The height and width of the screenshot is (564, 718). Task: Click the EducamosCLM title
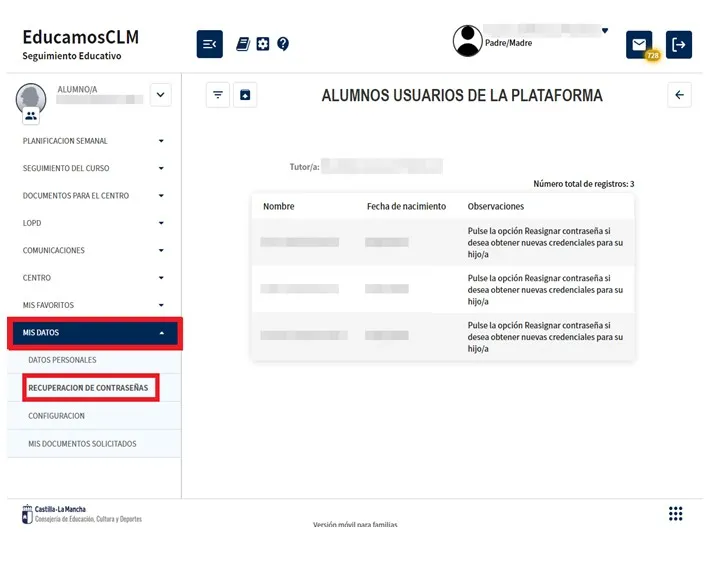pyautogui.click(x=81, y=37)
